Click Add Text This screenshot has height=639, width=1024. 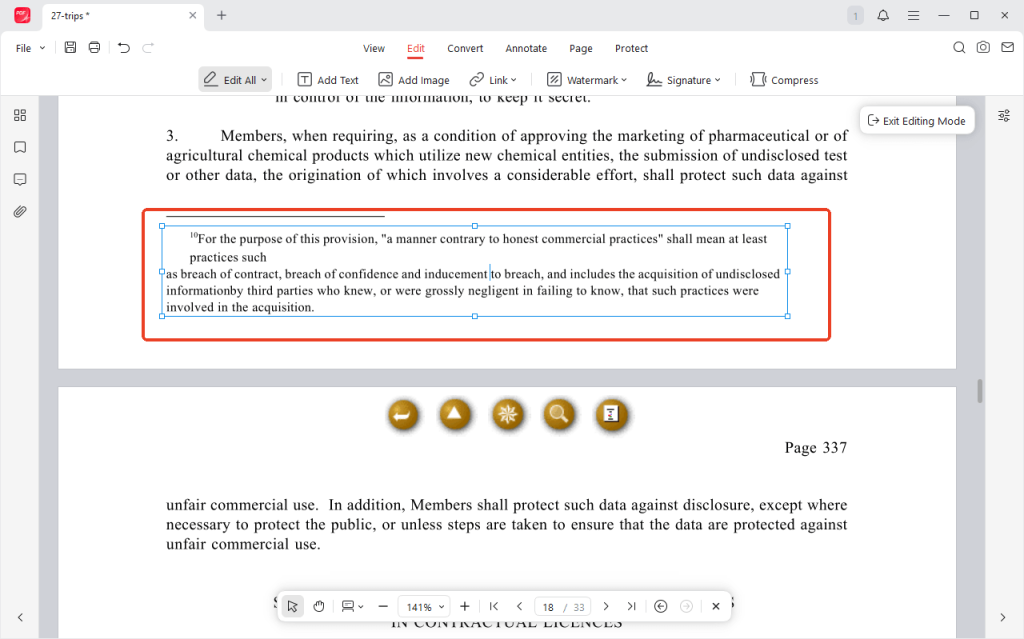328,80
